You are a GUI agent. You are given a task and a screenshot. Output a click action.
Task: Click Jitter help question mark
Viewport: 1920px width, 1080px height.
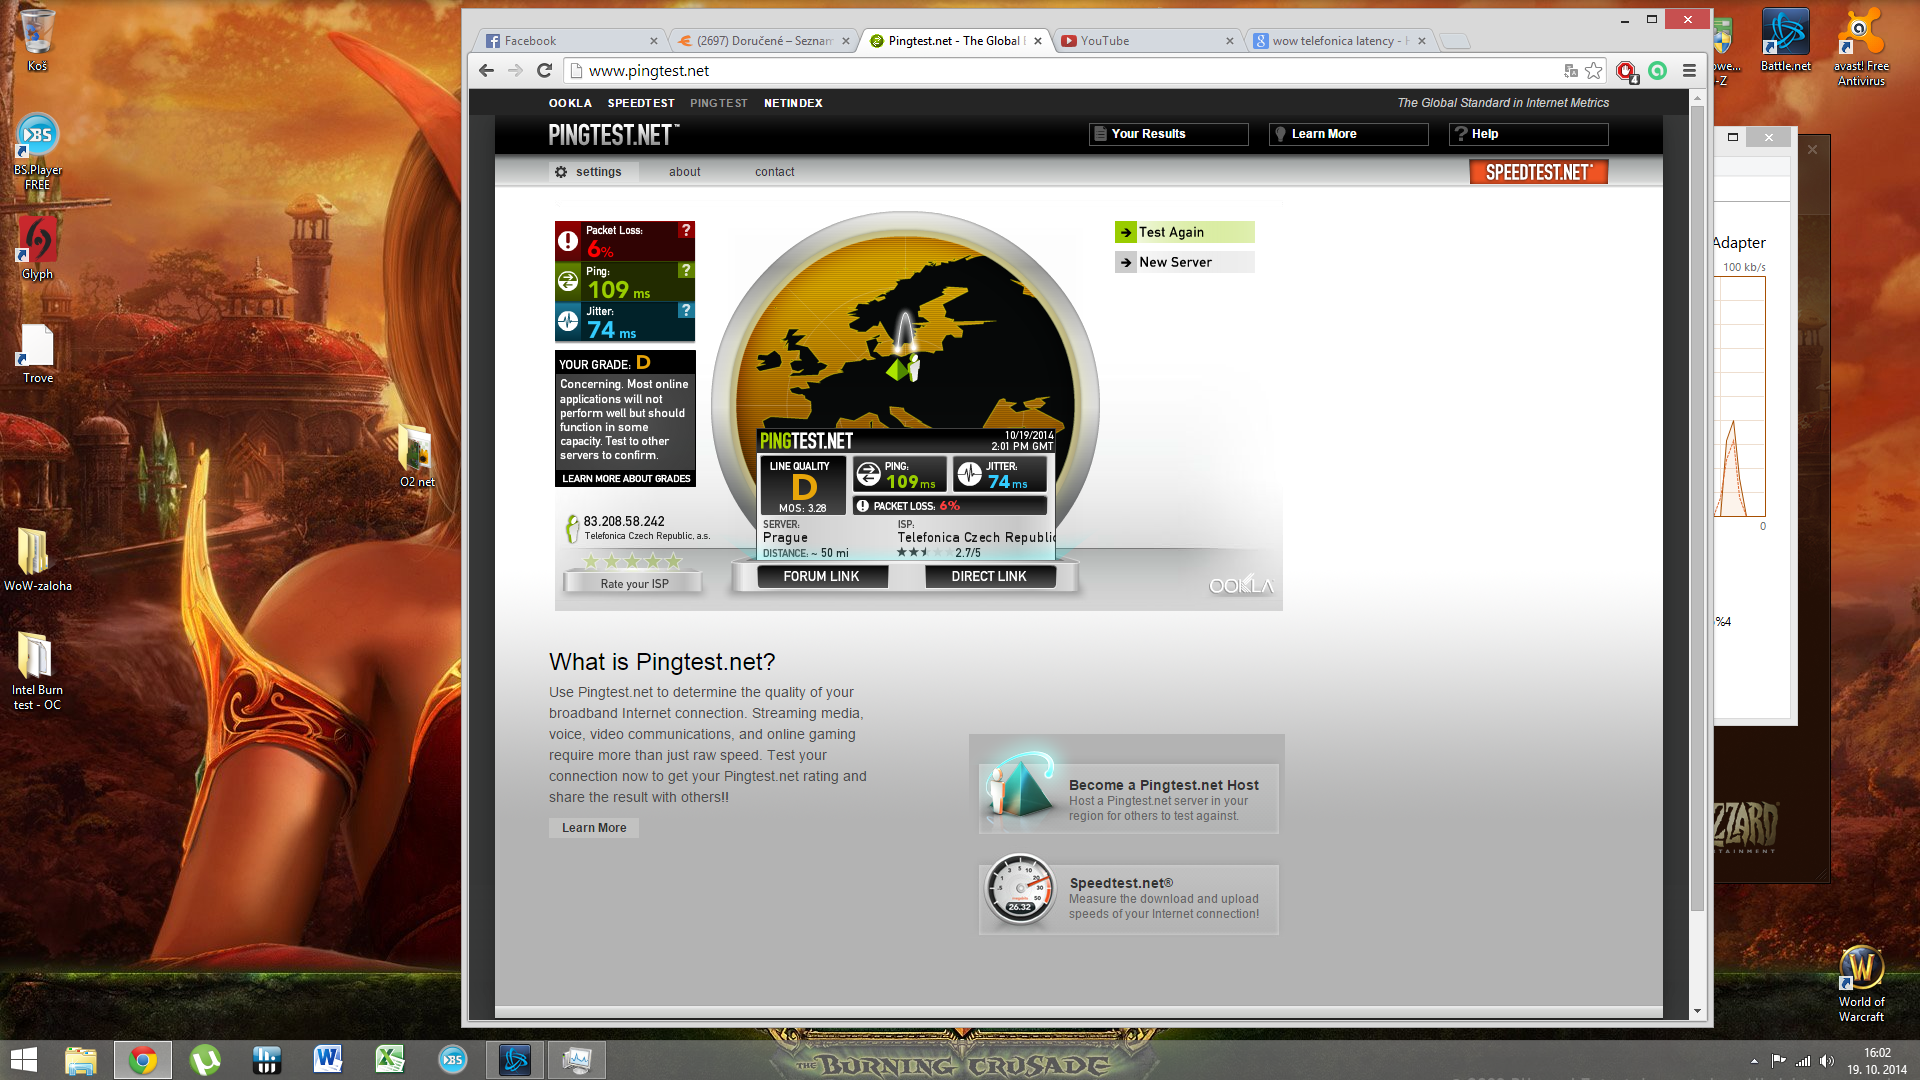[686, 310]
